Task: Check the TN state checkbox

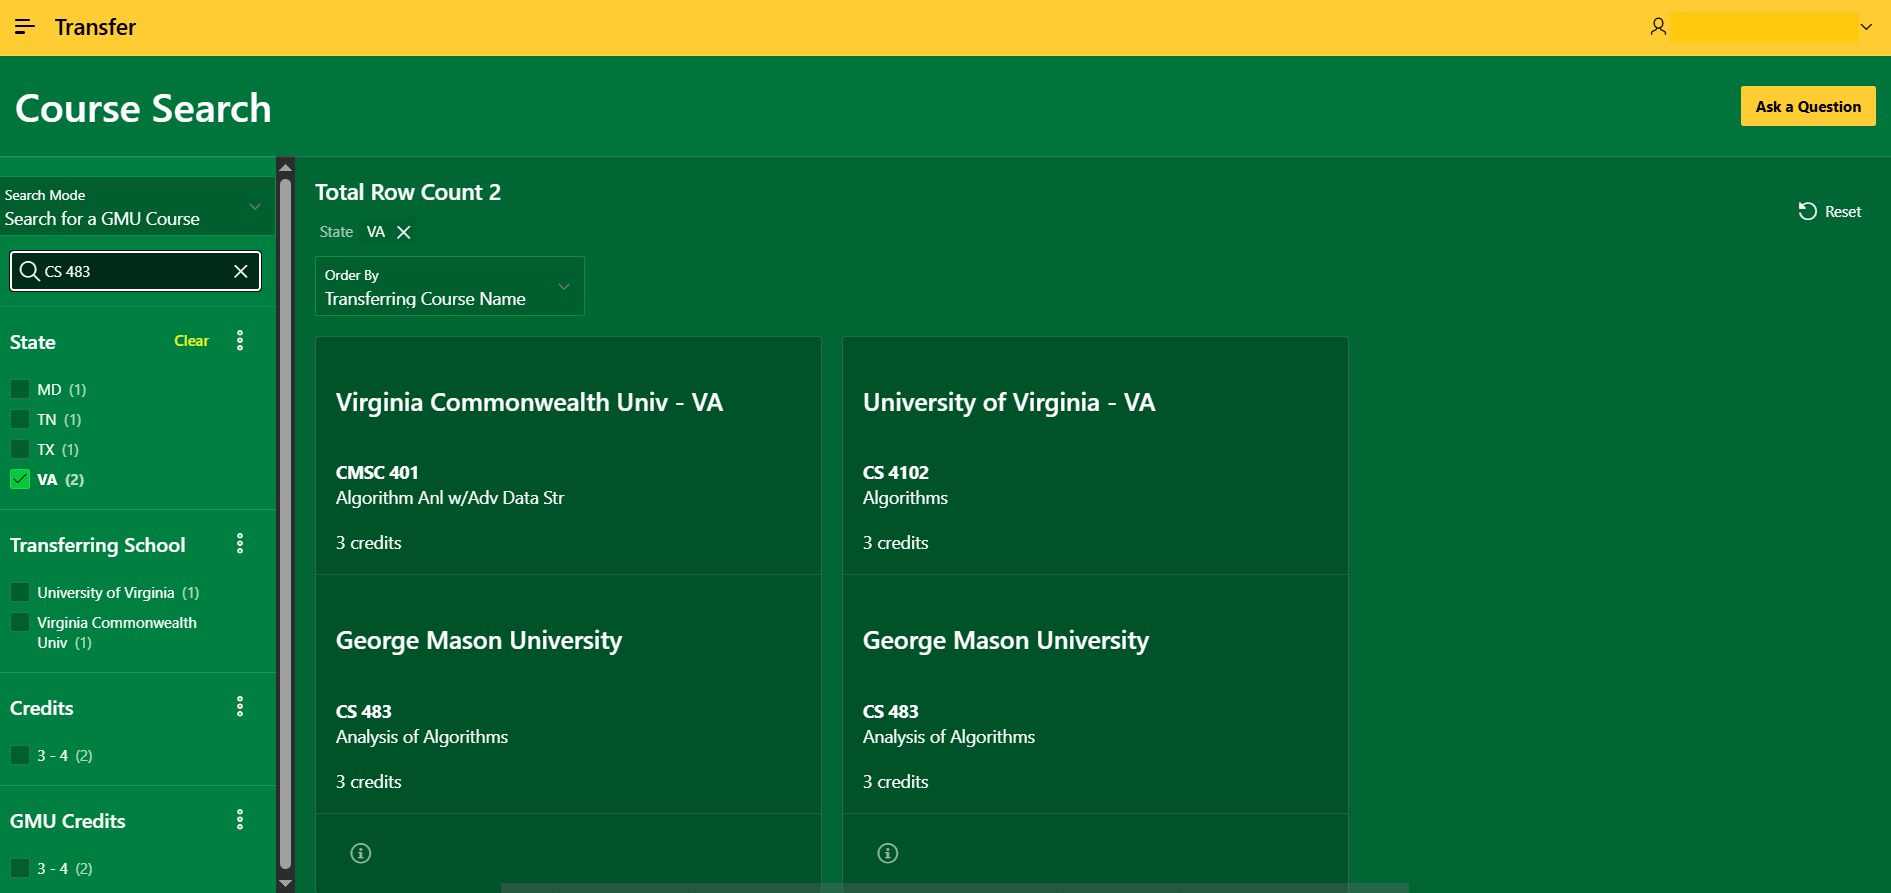Action: (x=20, y=419)
